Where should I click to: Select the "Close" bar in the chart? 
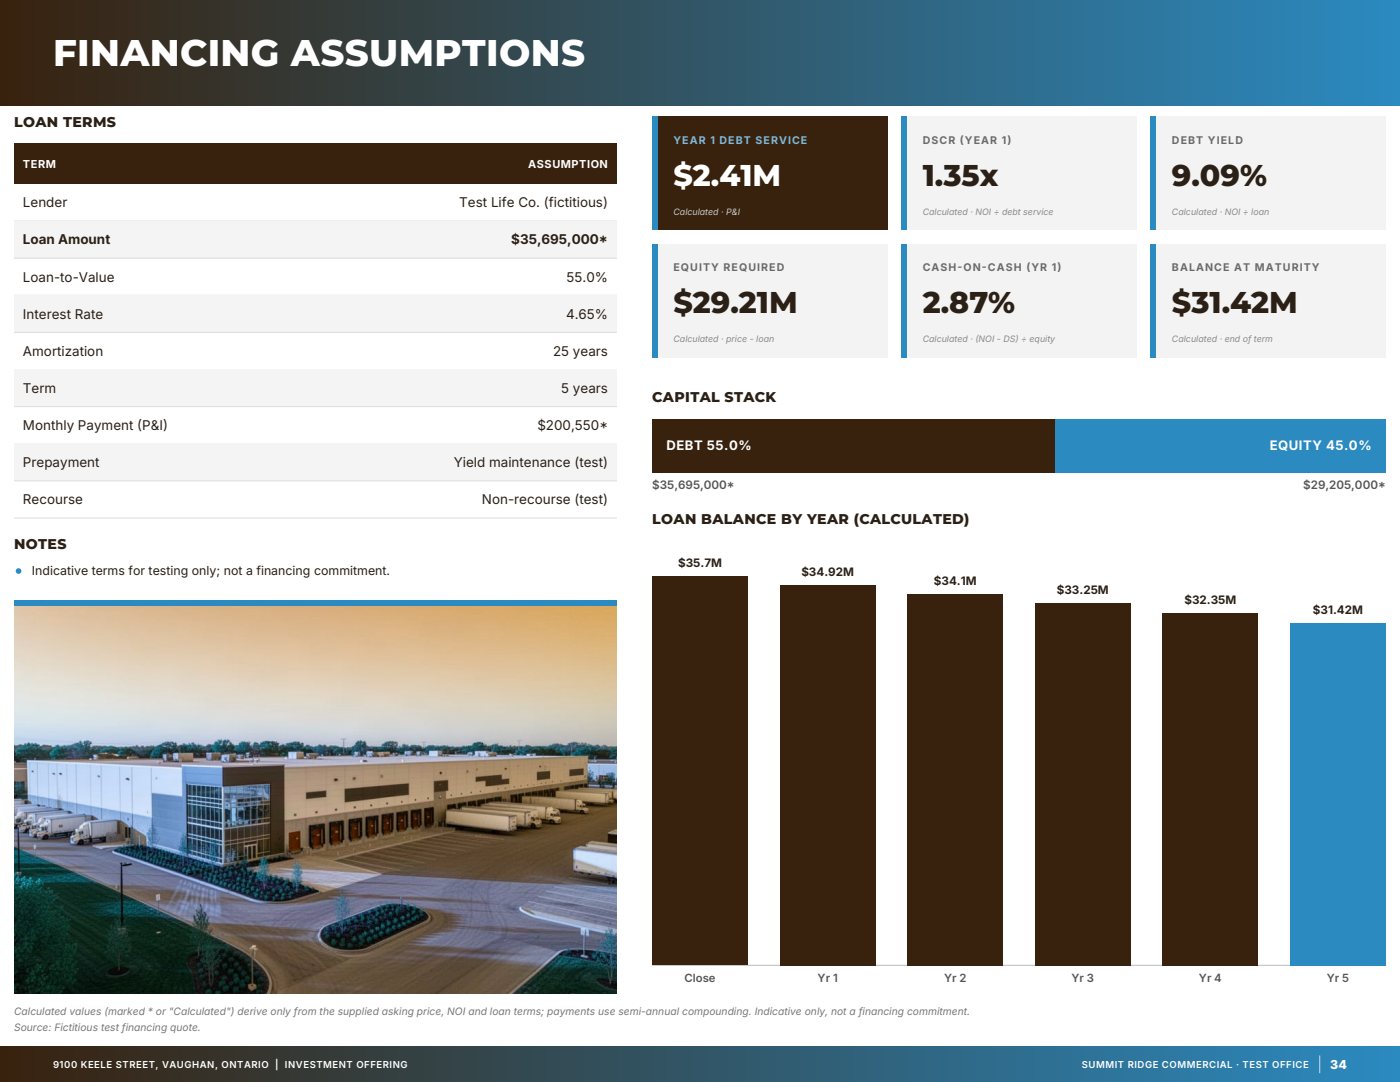click(700, 770)
